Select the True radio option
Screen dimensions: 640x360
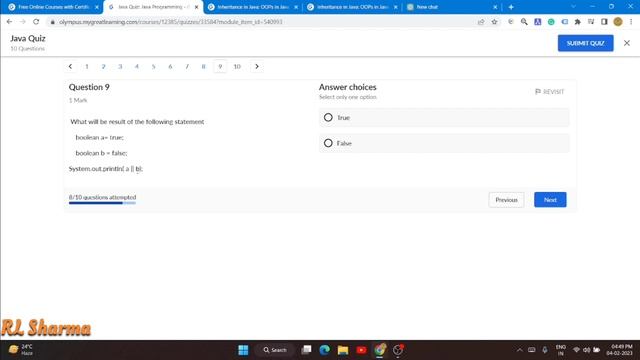(328, 118)
